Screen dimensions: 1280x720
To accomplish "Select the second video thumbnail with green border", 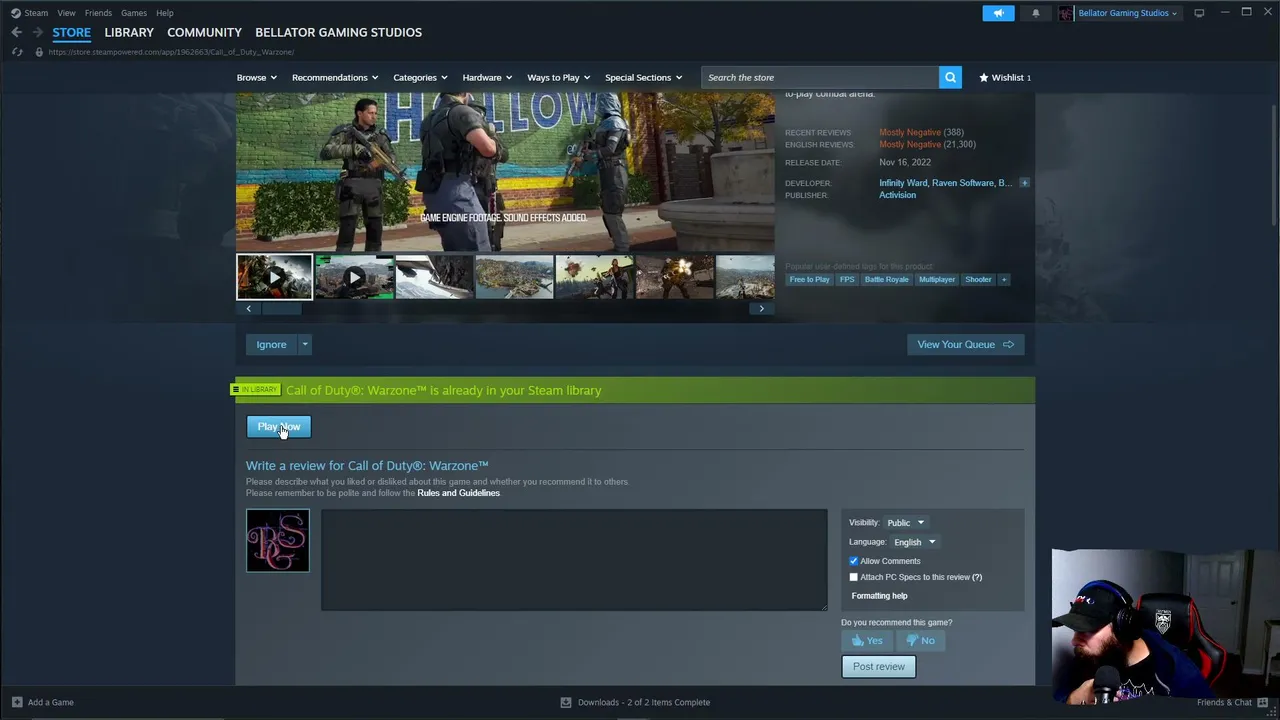I will point(354,277).
